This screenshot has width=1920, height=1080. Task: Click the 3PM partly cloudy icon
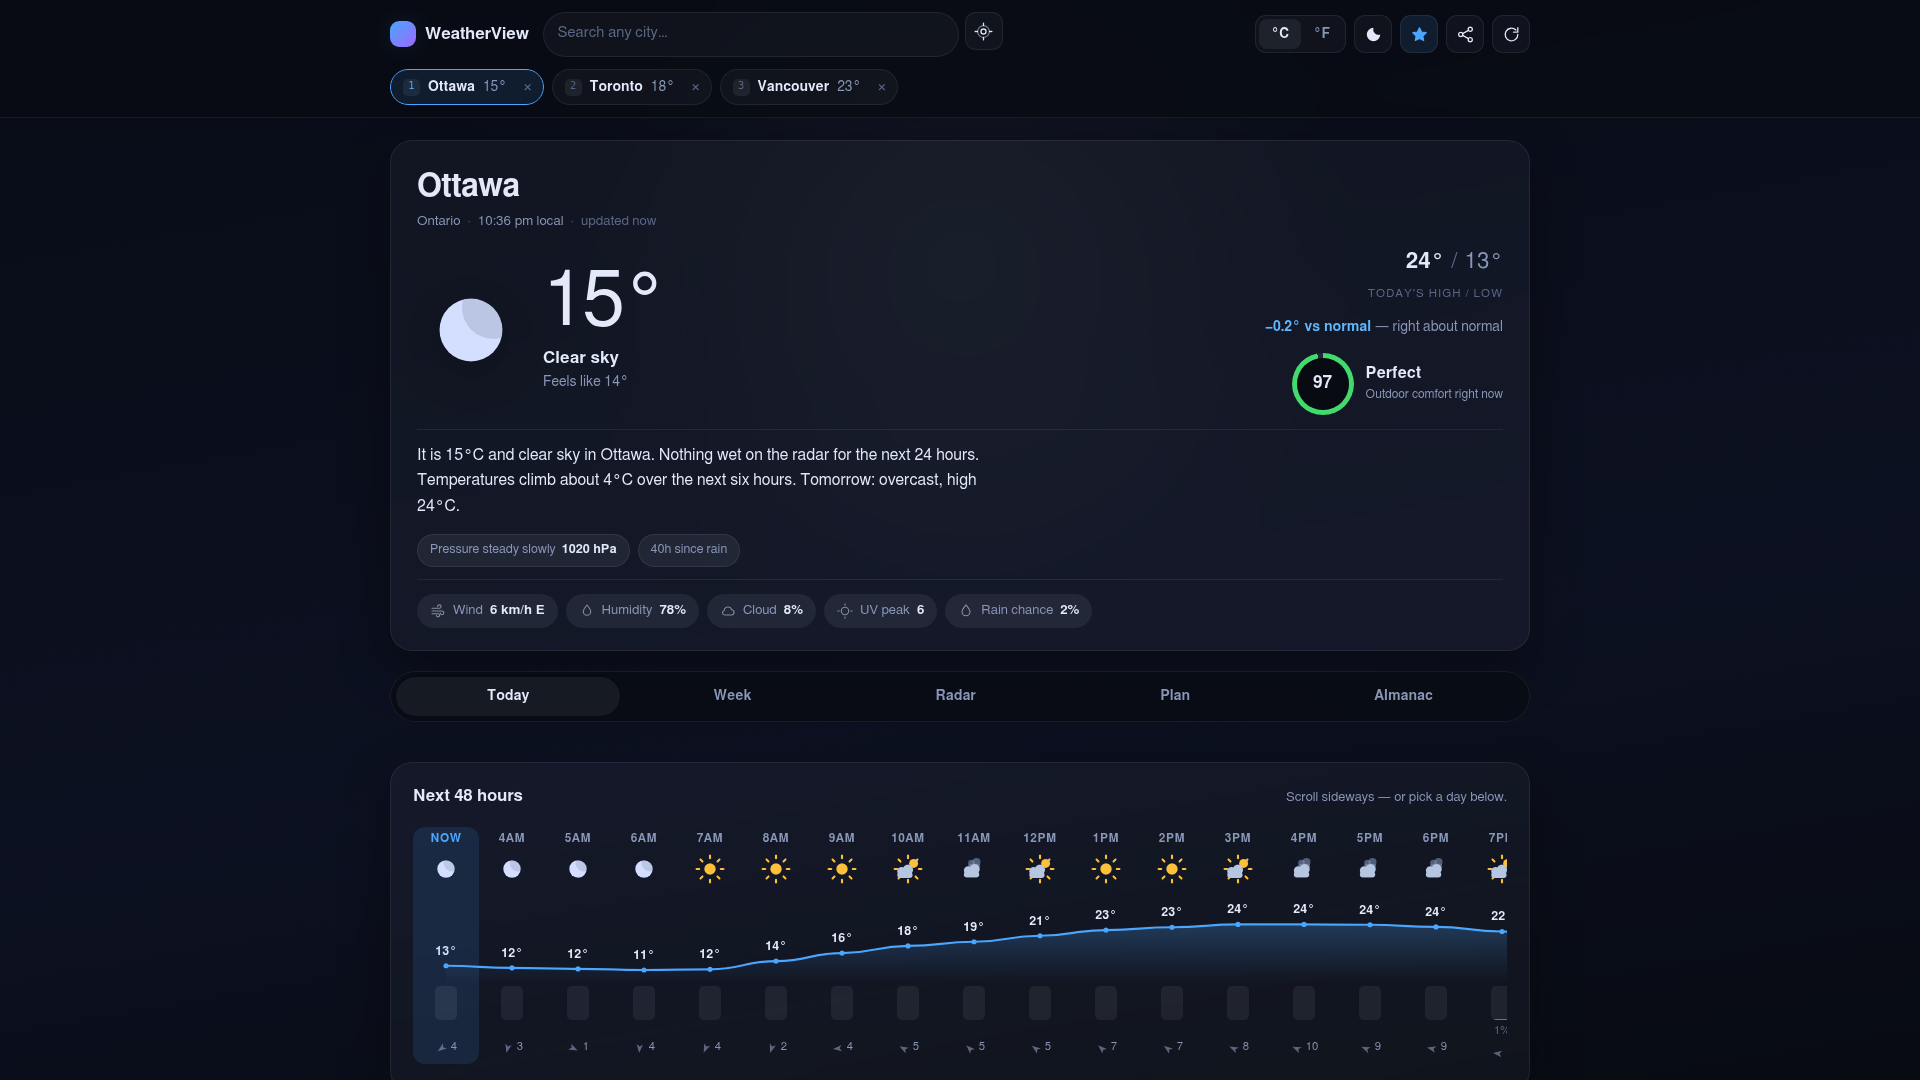[1238, 870]
